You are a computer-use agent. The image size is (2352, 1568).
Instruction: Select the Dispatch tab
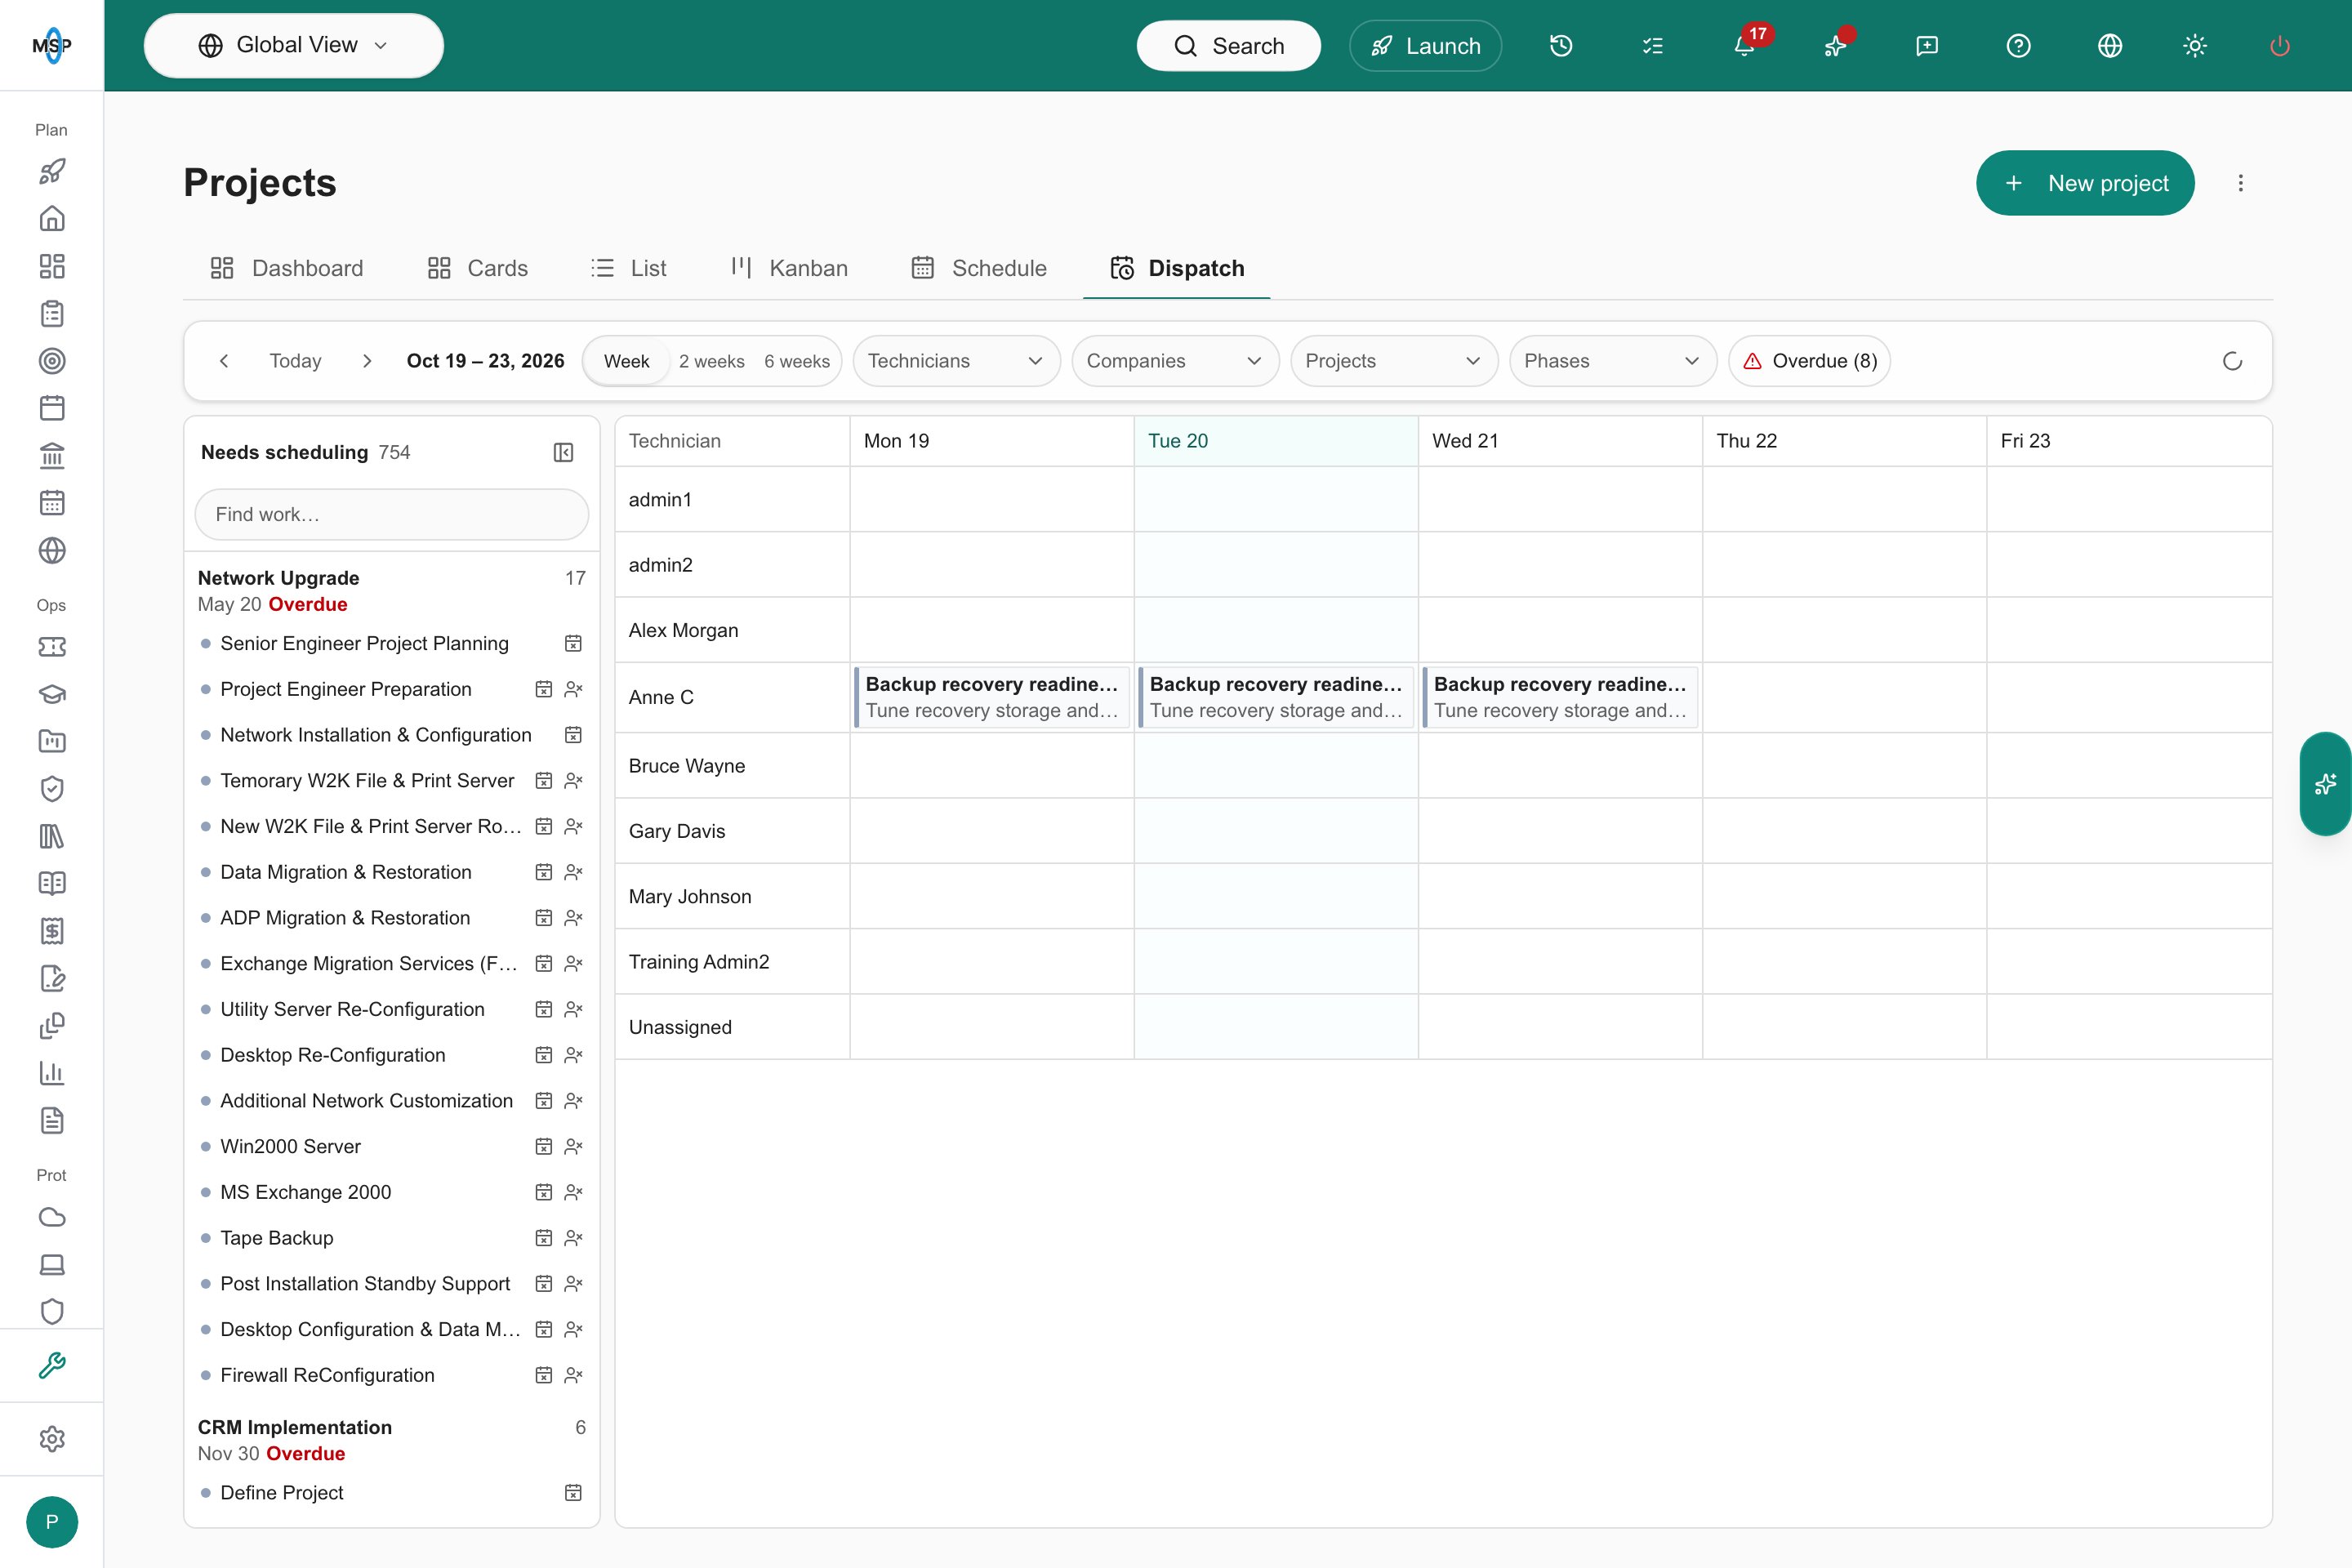pos(1177,268)
